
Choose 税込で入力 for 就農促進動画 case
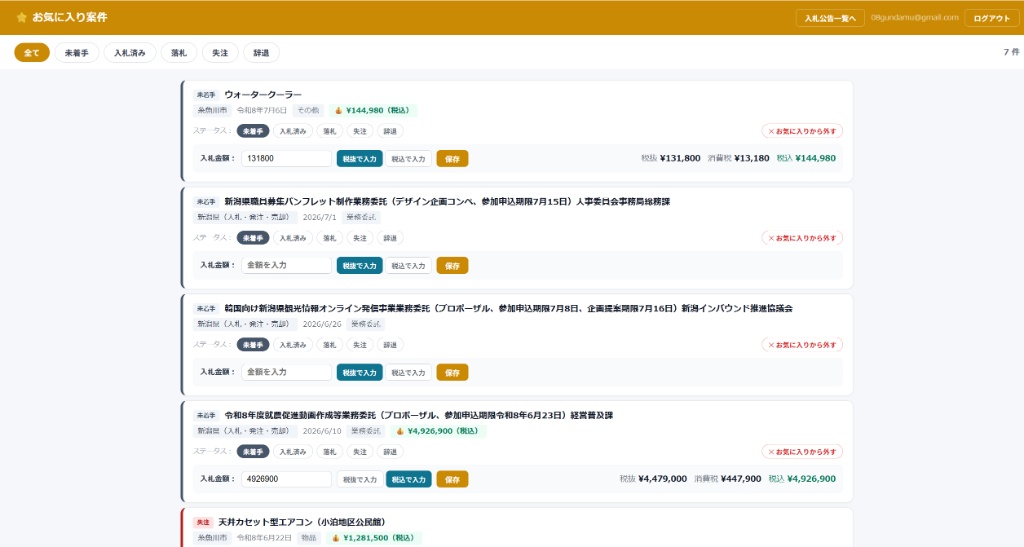[408, 480]
